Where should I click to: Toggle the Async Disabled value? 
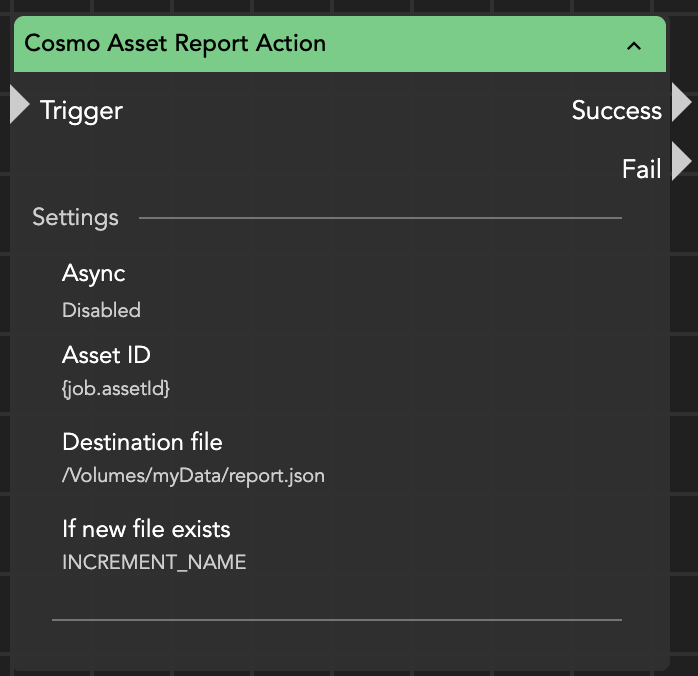(101, 310)
